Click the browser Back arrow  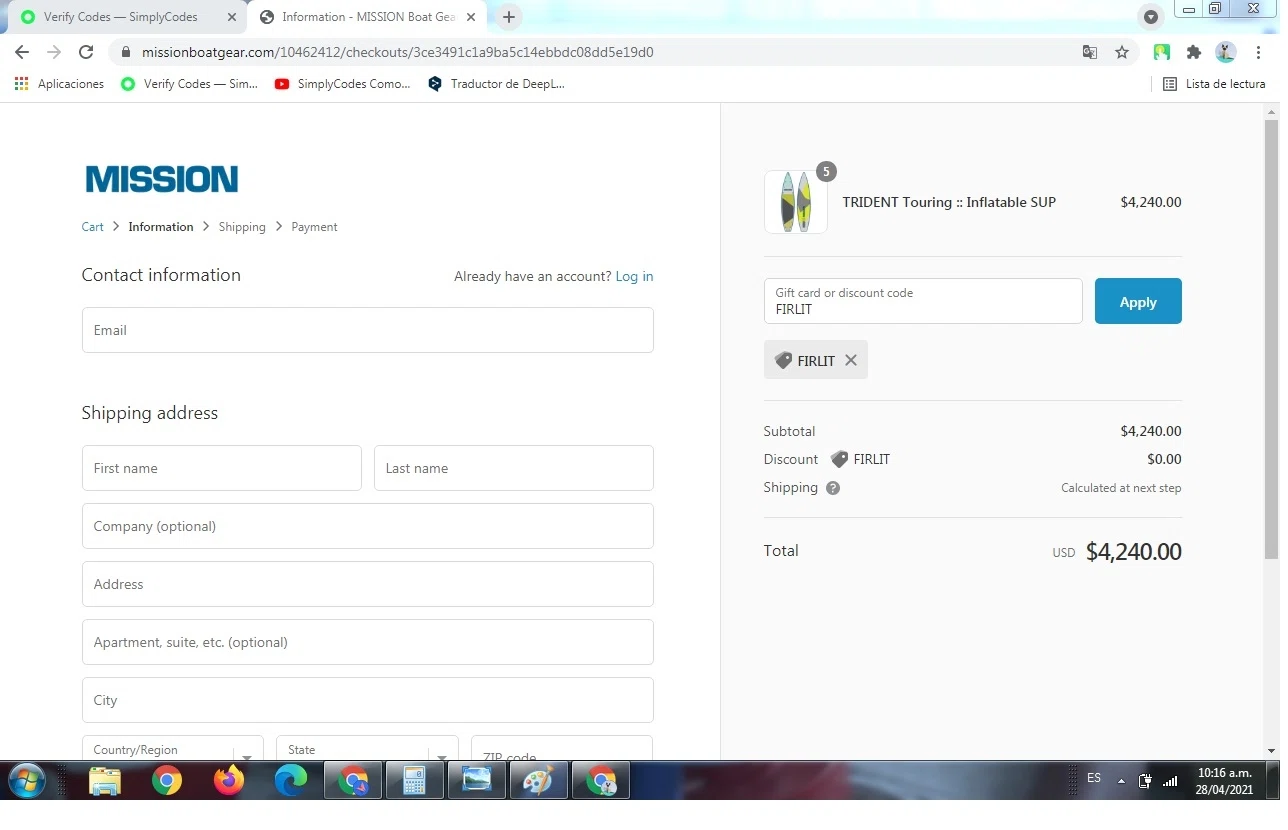pyautogui.click(x=22, y=52)
